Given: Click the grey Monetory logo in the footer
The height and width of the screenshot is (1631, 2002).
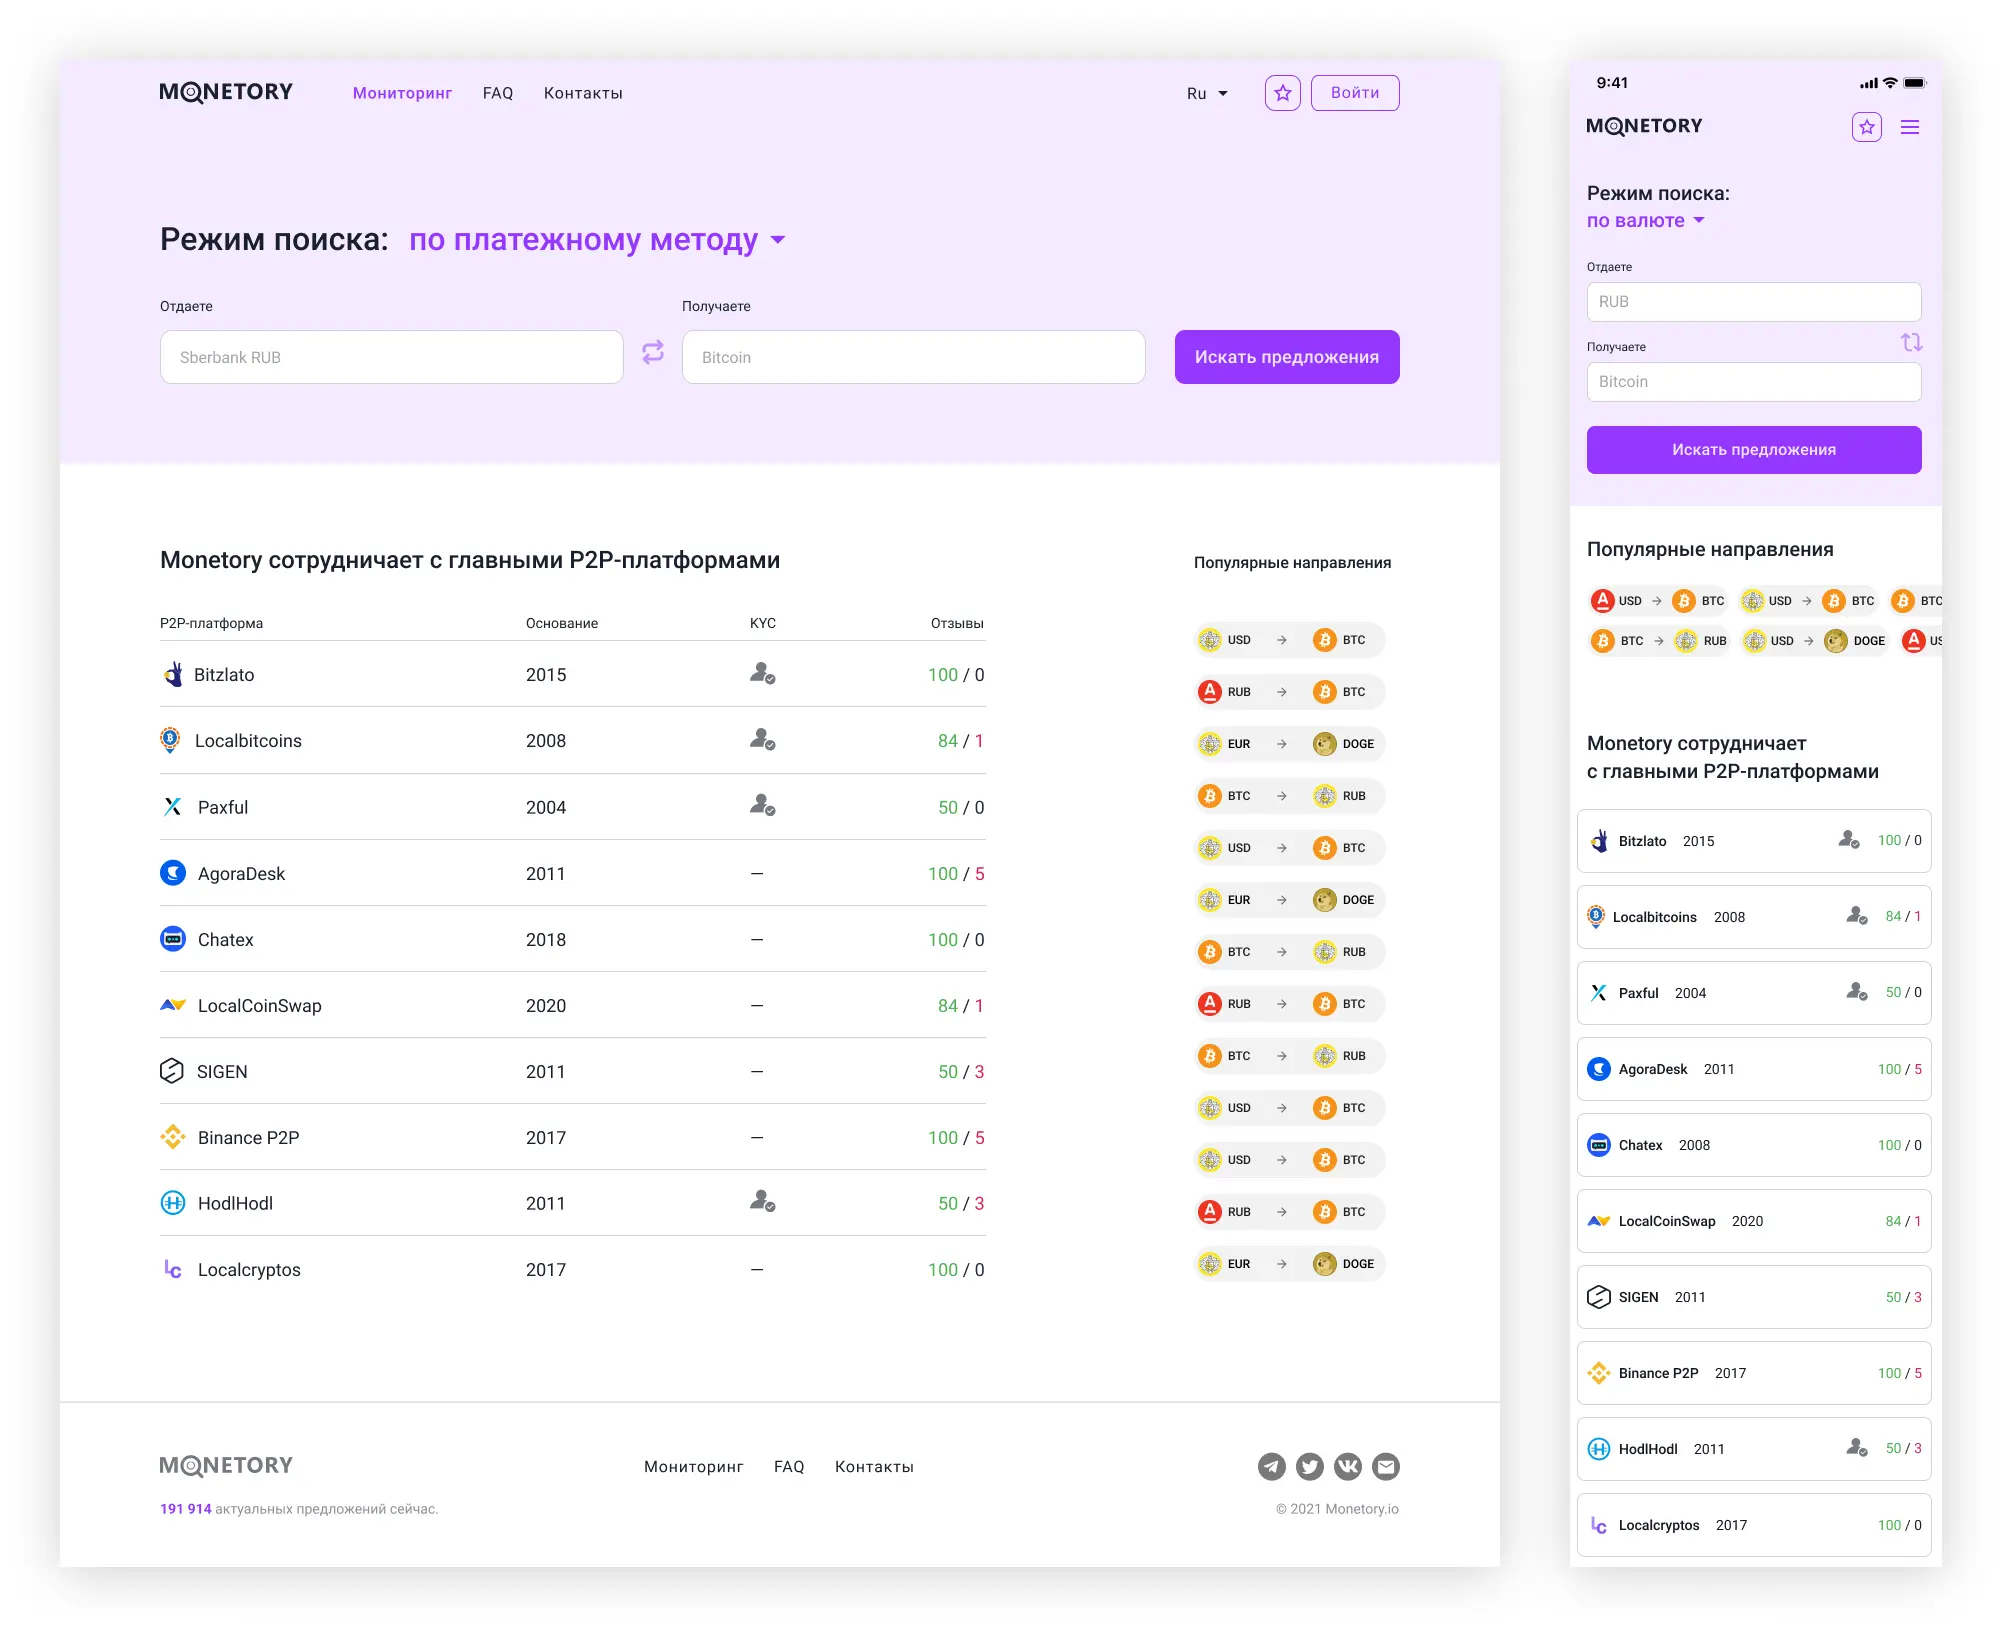Looking at the screenshot, I should pyautogui.click(x=226, y=1465).
